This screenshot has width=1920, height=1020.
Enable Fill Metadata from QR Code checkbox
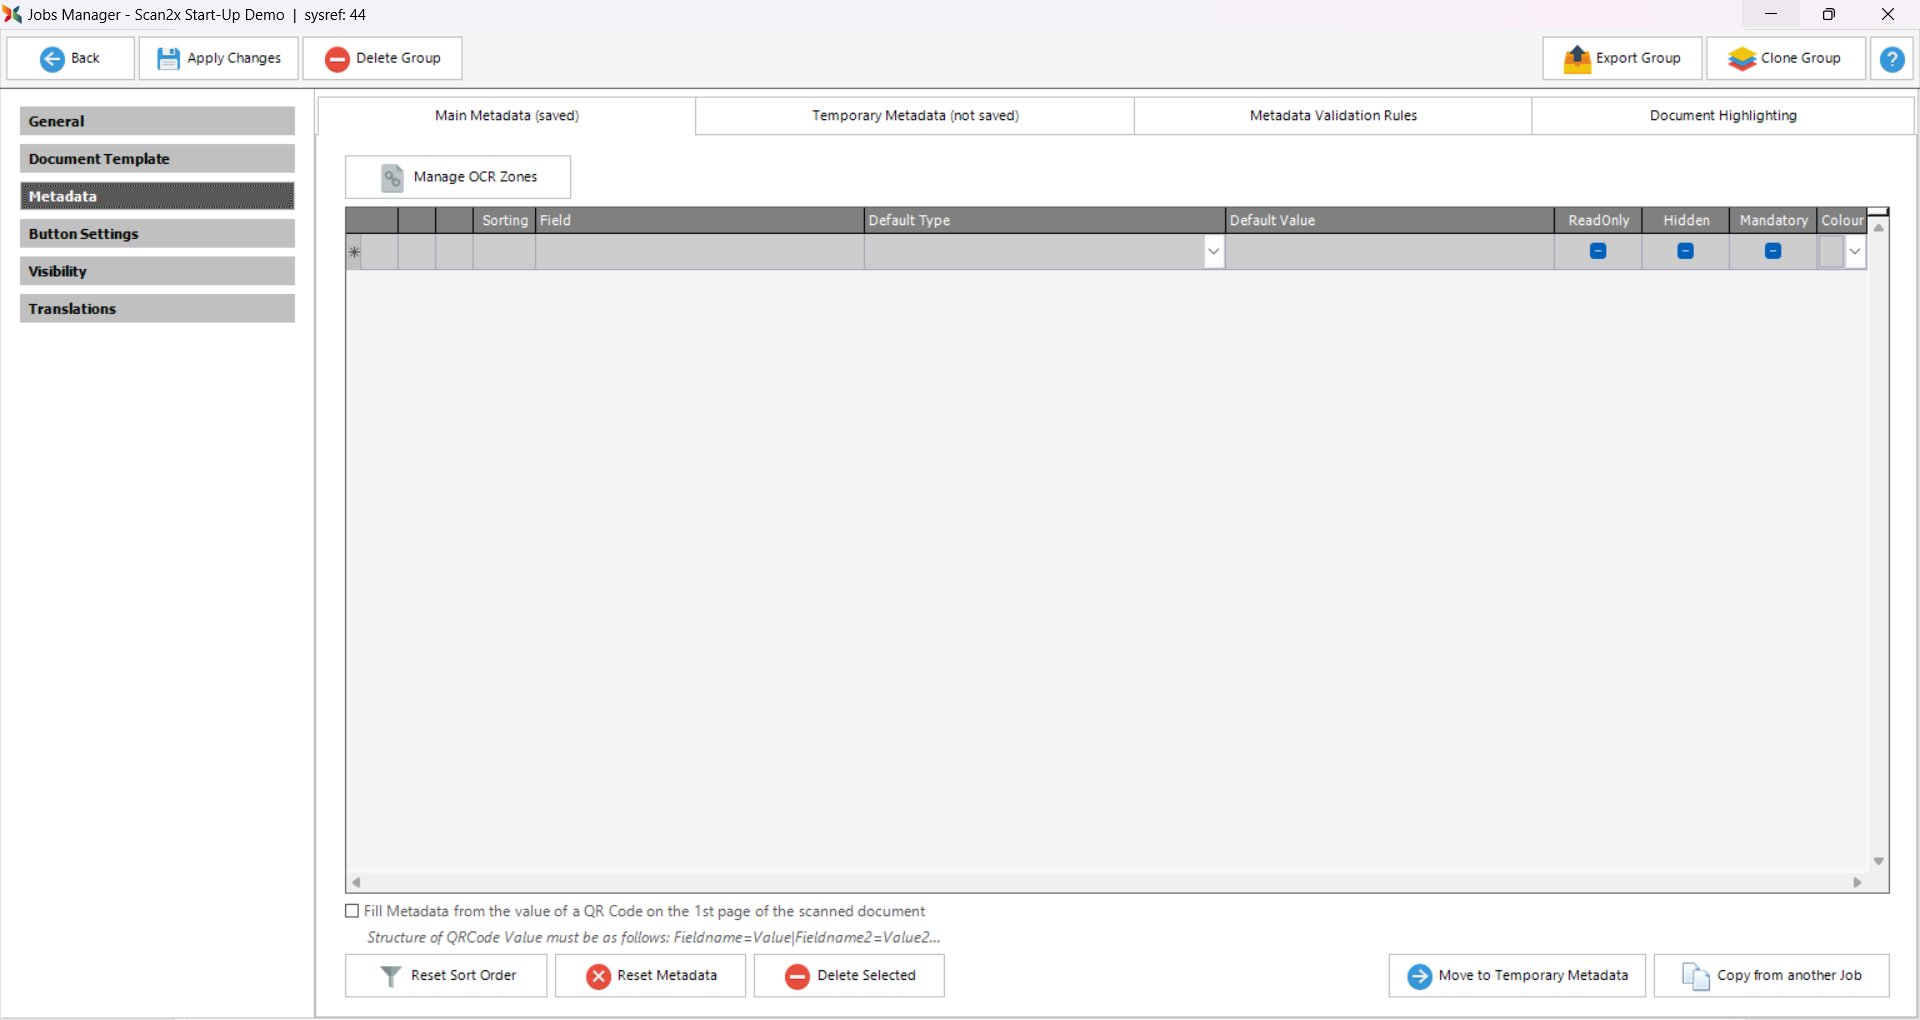pyautogui.click(x=352, y=911)
